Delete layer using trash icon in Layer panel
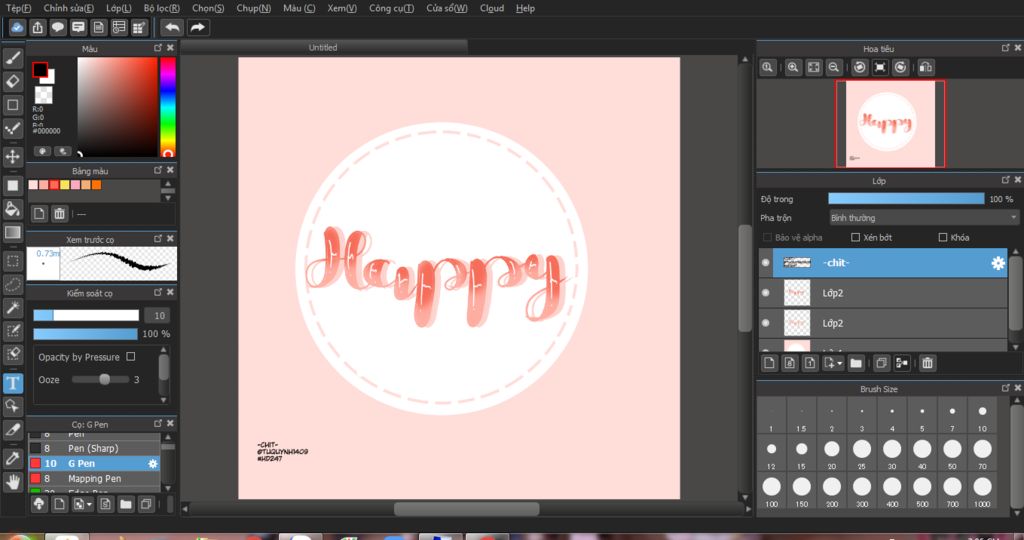Screen dimensions: 1024x540 point(927,363)
